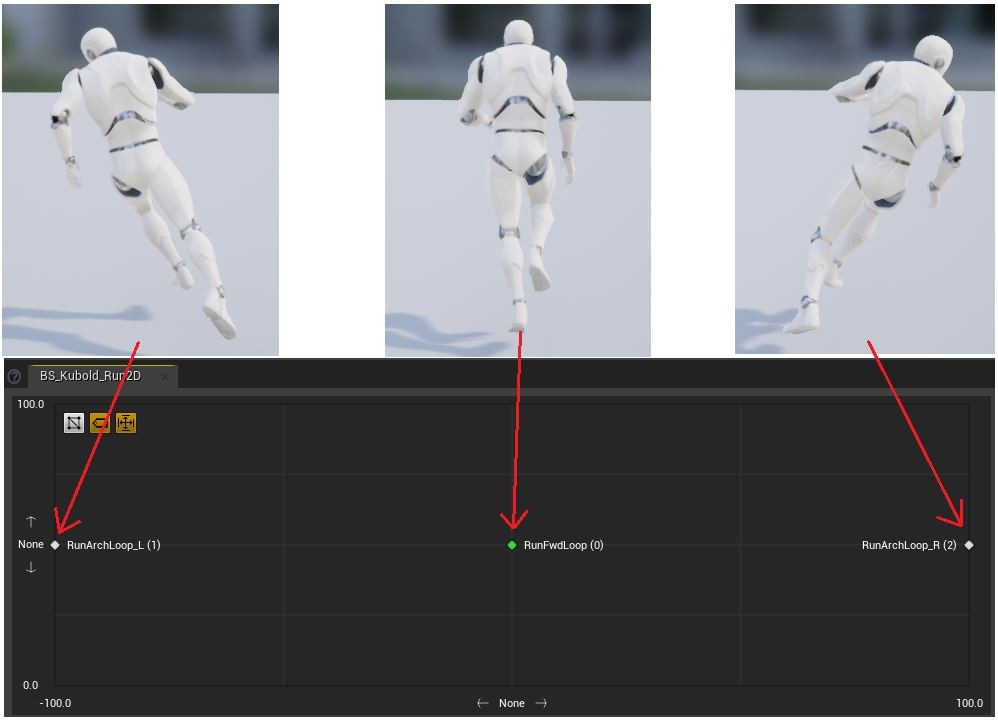The width and height of the screenshot is (998, 721).
Task: Click the horizontal axis None label
Action: click(512, 703)
